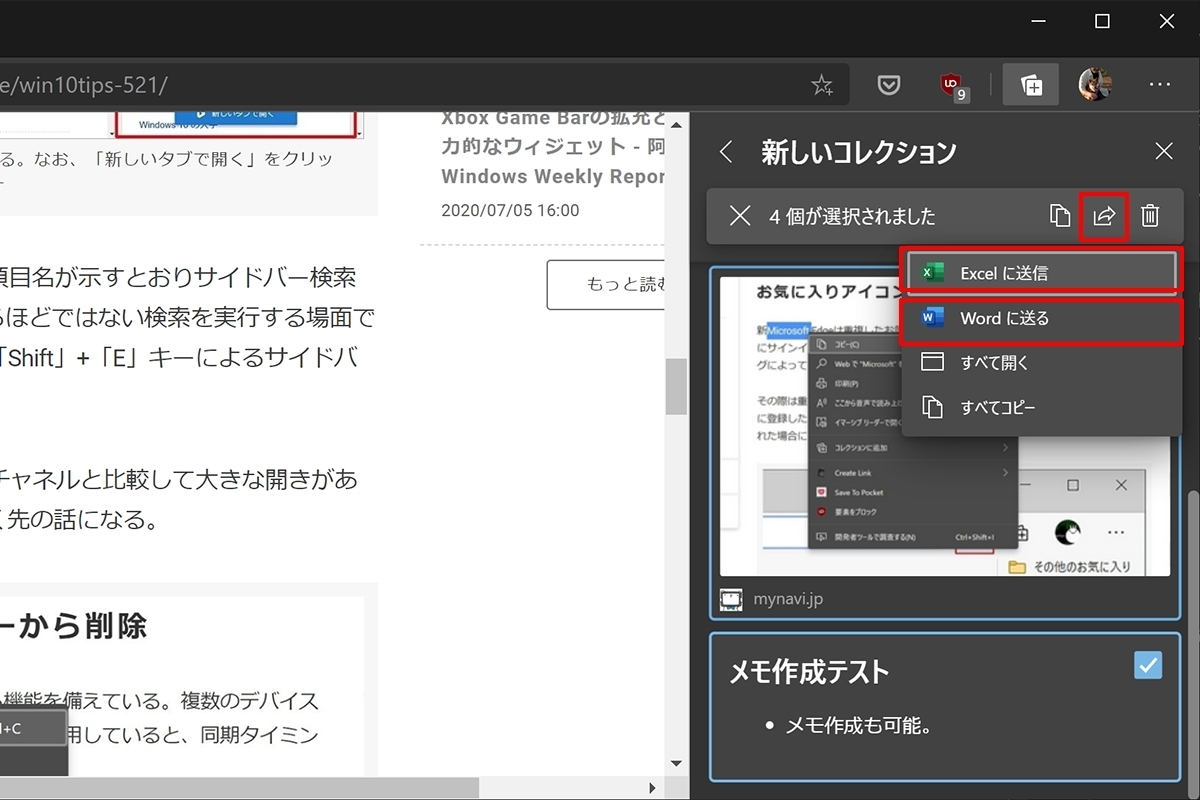Select すべて開く in the share menu
Viewport: 1200px width, 800px height.
(x=1042, y=362)
